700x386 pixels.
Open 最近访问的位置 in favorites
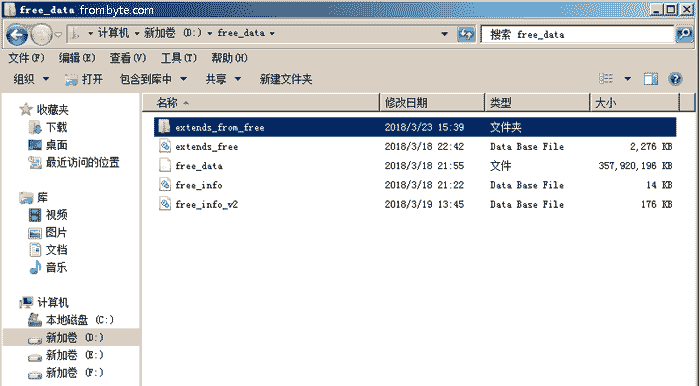pyautogui.click(x=83, y=162)
